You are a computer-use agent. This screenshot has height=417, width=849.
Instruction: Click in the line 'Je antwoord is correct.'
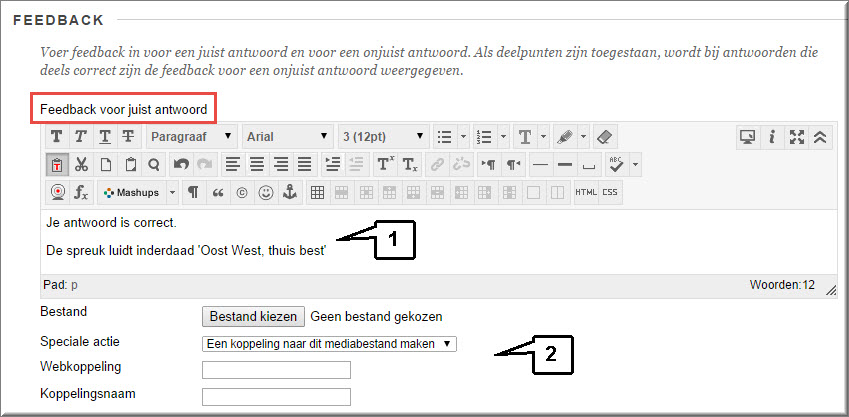tap(112, 223)
